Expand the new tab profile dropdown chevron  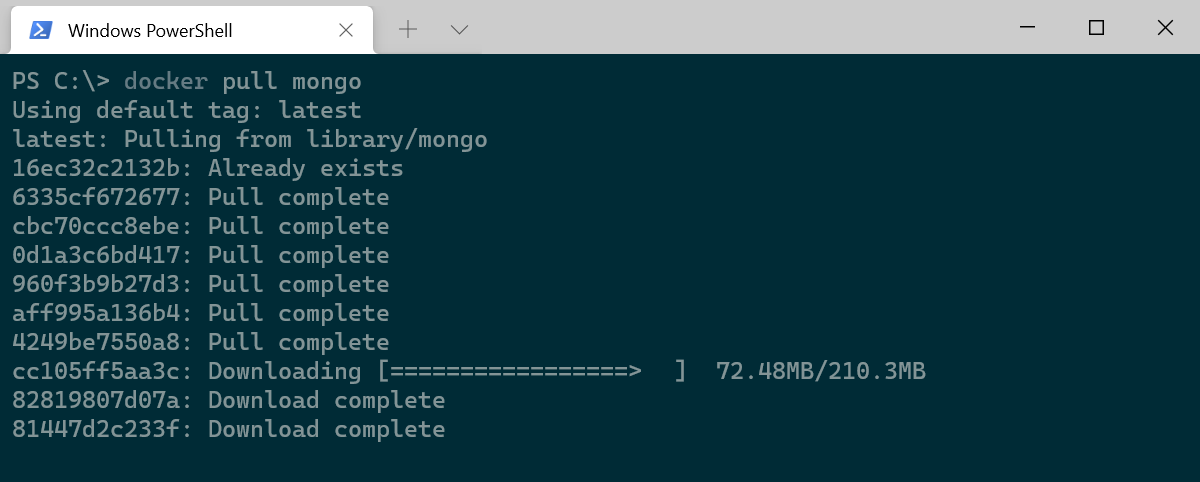pos(460,30)
